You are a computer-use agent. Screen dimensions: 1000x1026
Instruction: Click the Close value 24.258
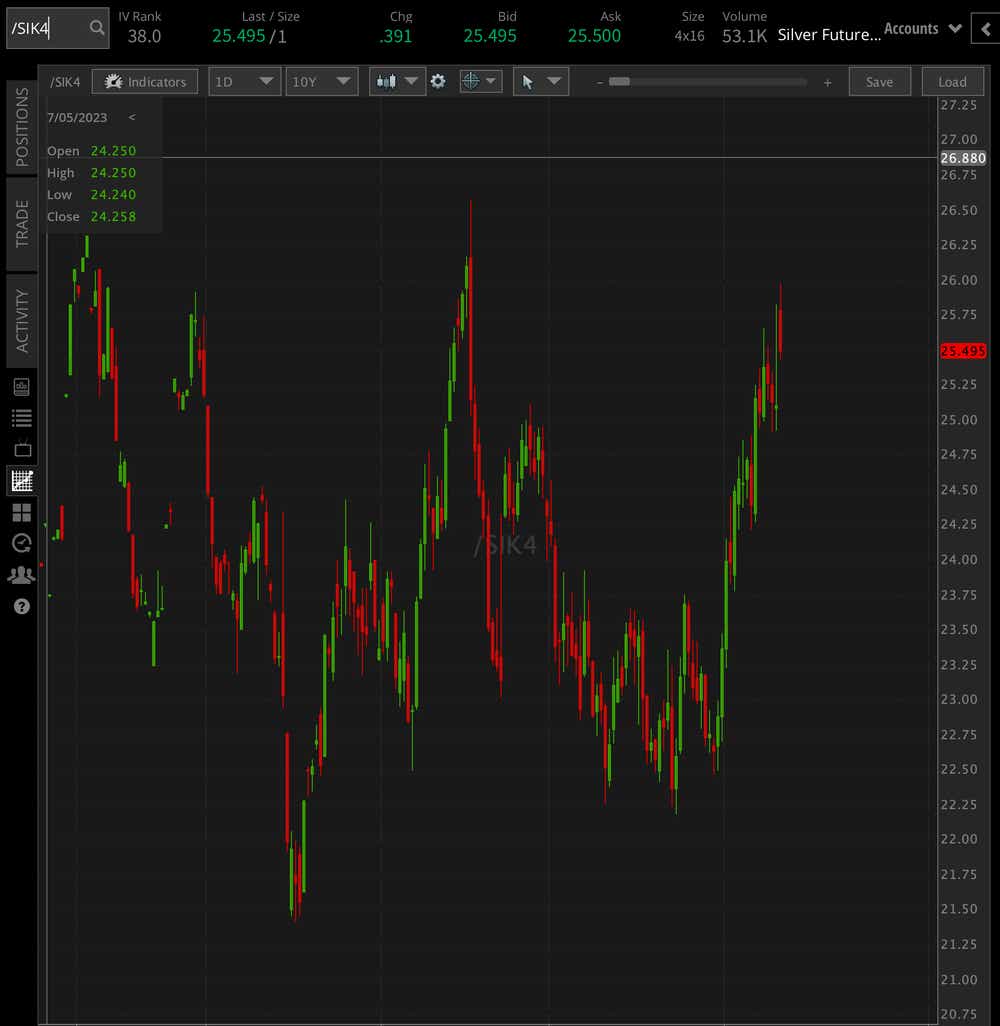coord(113,217)
